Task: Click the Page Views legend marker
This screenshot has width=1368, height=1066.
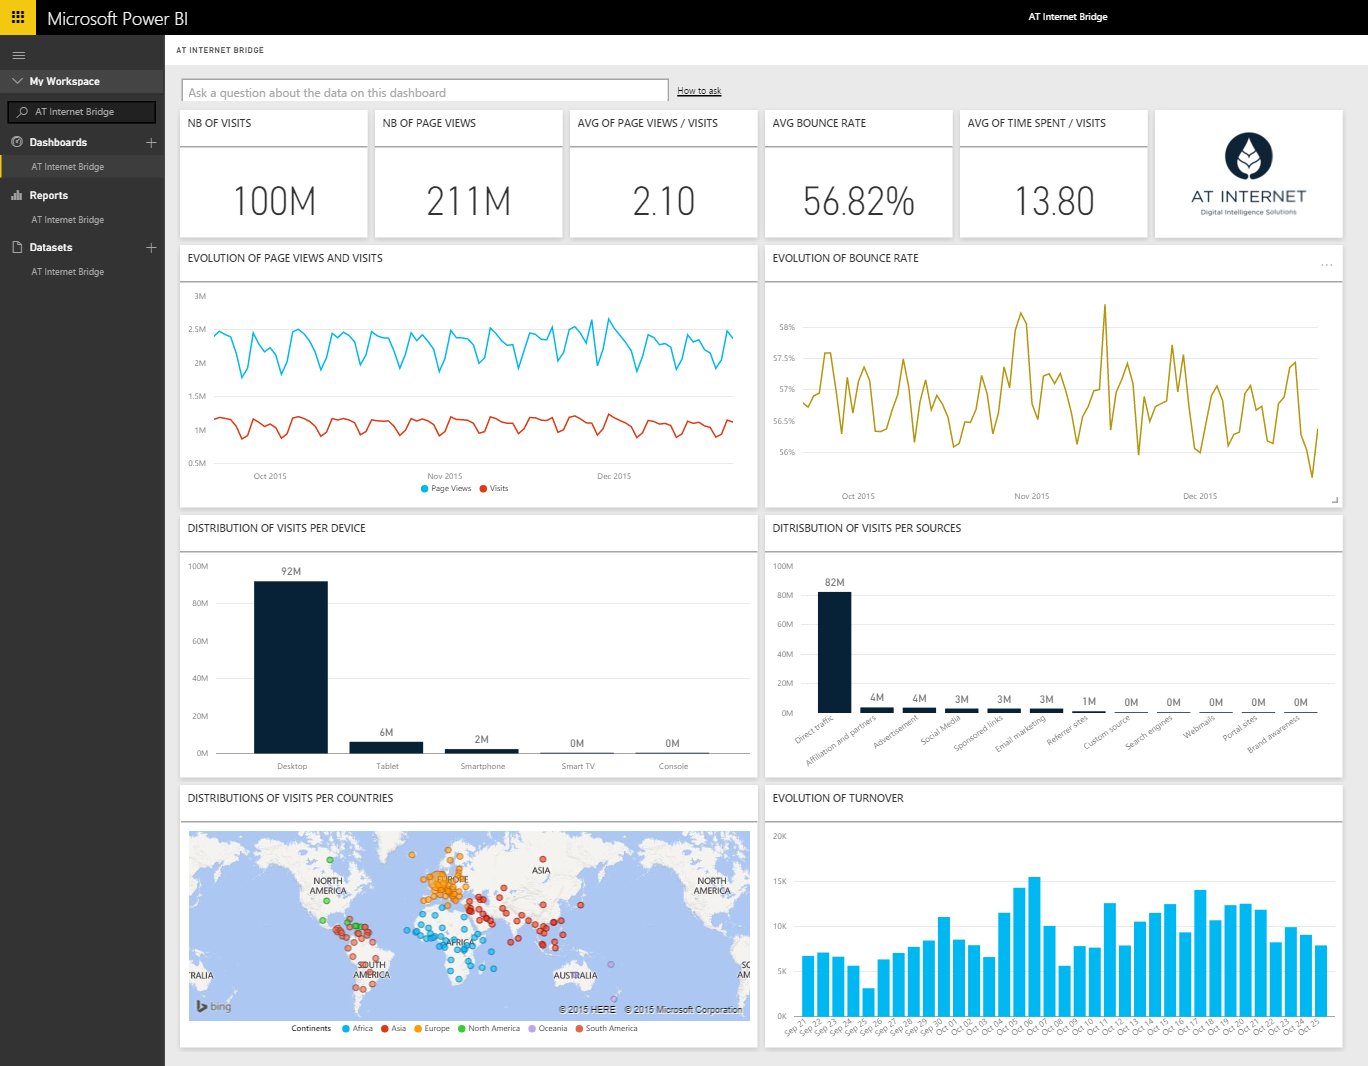Action: point(425,489)
